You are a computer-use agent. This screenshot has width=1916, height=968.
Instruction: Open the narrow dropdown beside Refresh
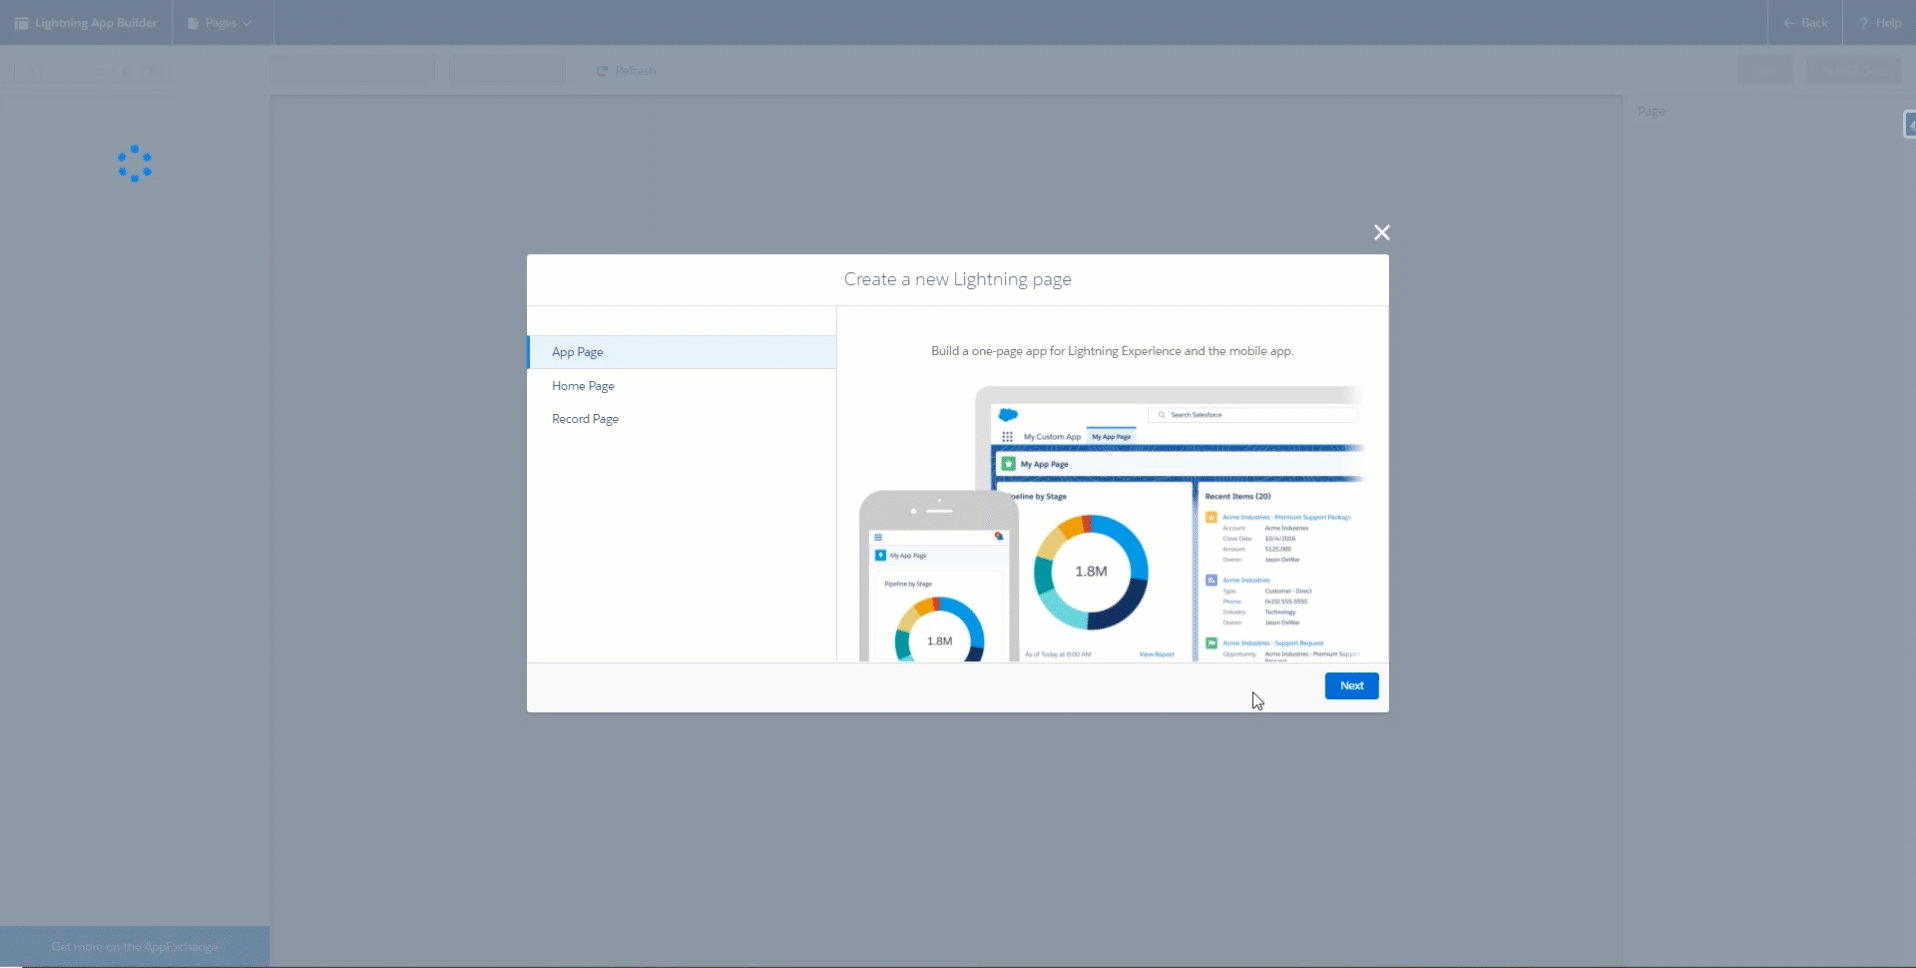507,70
